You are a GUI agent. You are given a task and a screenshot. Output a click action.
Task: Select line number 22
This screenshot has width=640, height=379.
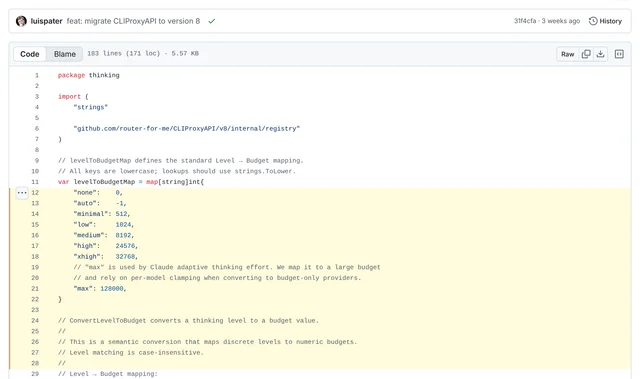[35, 299]
